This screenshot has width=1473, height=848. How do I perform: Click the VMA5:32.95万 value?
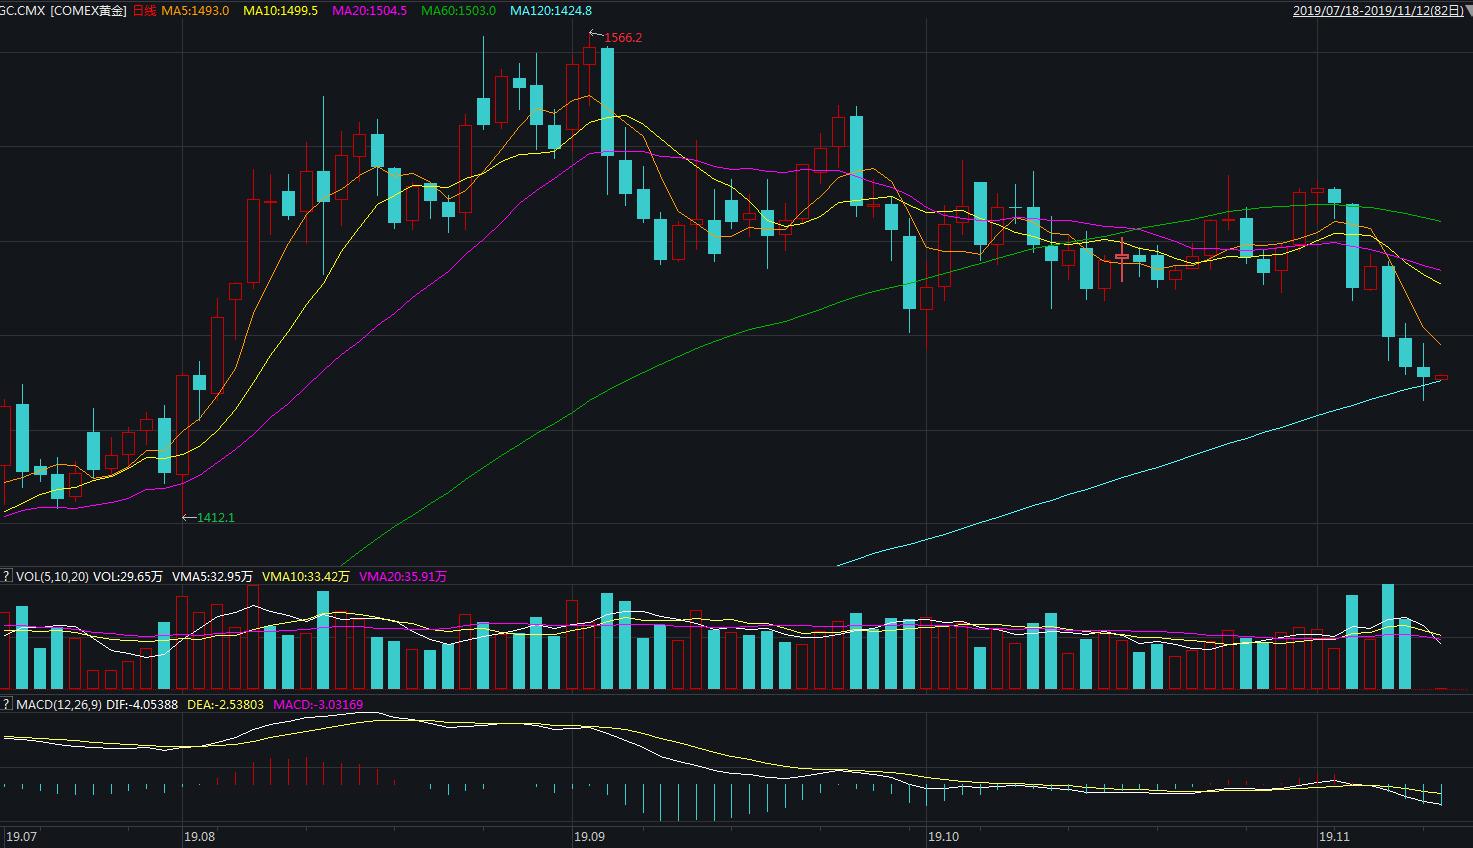point(213,576)
